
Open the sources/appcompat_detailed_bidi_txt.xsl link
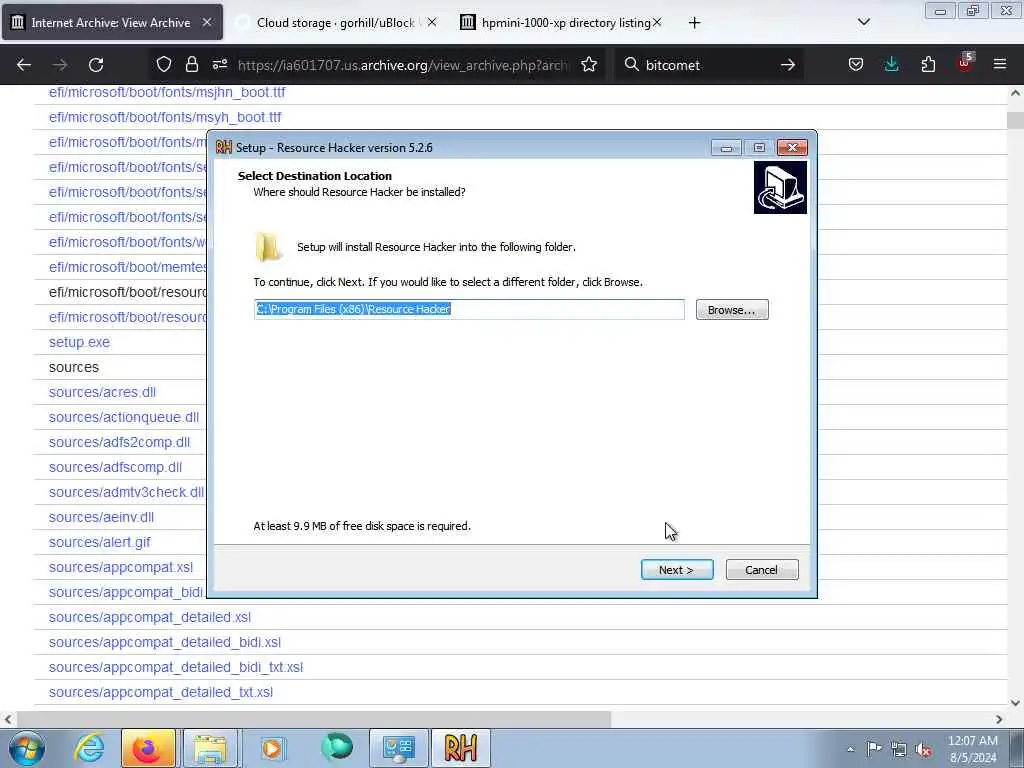click(x=176, y=667)
